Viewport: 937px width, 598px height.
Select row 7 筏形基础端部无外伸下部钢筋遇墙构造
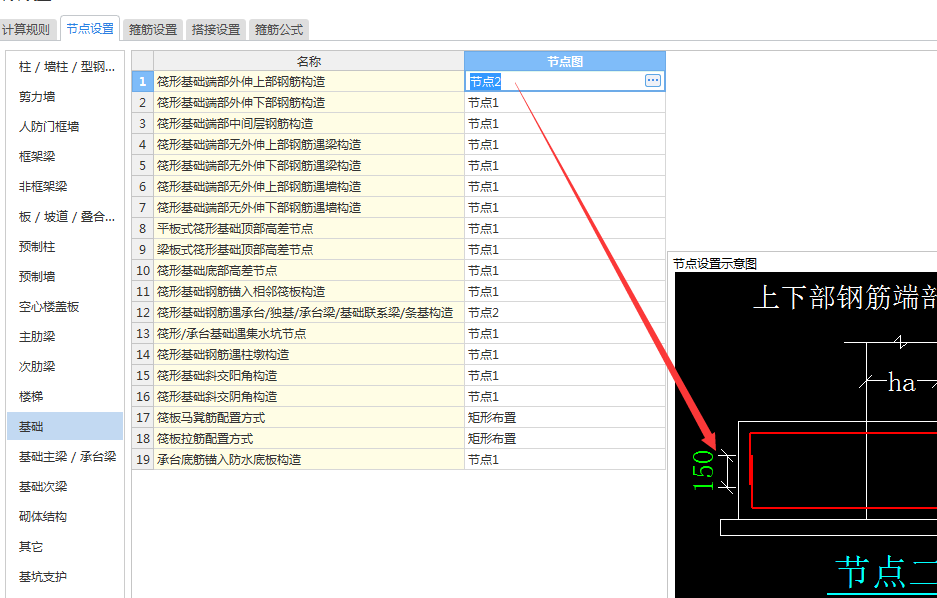[309, 207]
